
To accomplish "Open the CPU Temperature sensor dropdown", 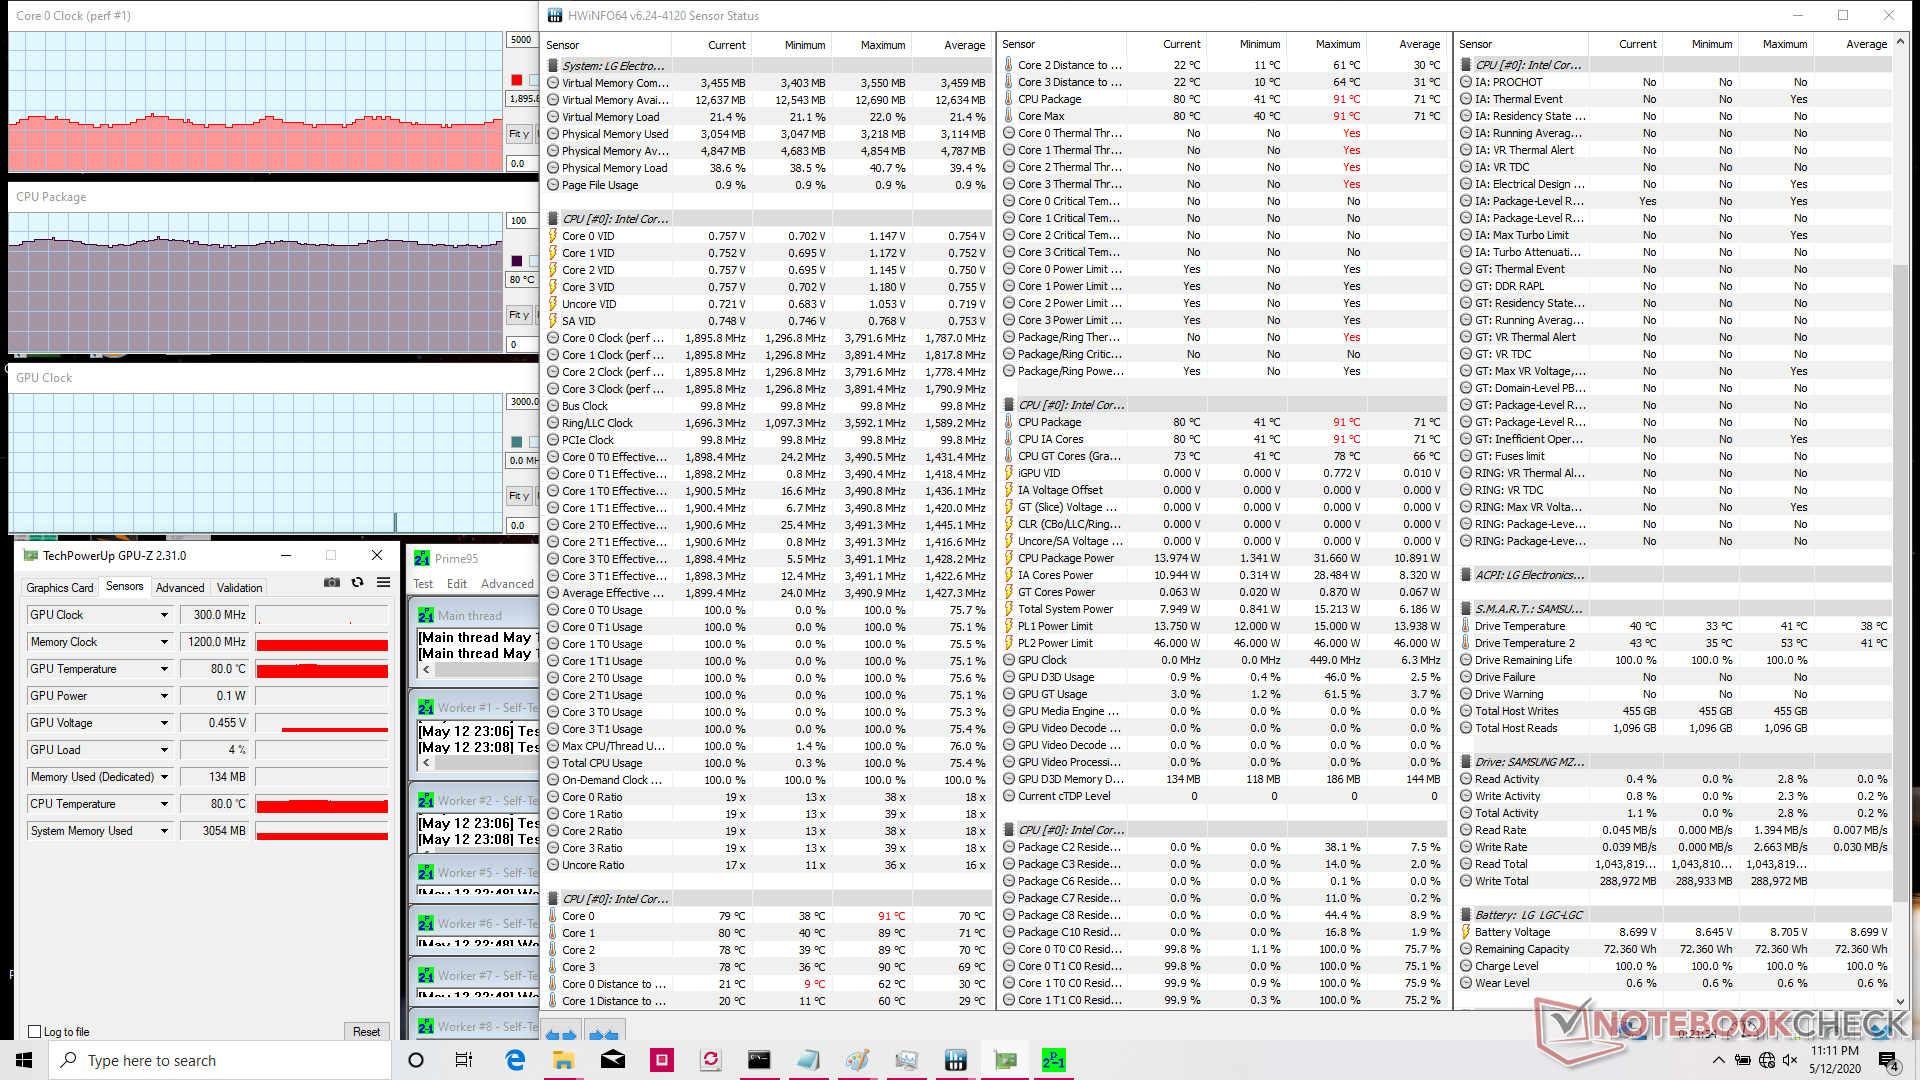I will pyautogui.click(x=164, y=804).
